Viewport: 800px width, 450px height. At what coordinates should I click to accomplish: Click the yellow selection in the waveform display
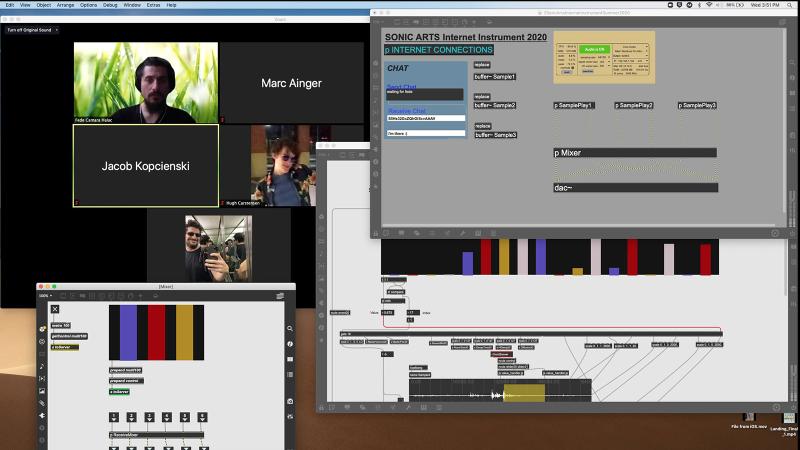click(x=524, y=393)
